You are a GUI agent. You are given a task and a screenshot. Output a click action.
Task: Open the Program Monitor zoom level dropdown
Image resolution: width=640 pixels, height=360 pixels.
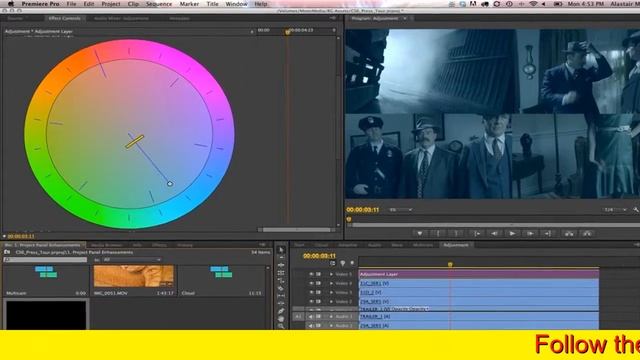(400, 210)
